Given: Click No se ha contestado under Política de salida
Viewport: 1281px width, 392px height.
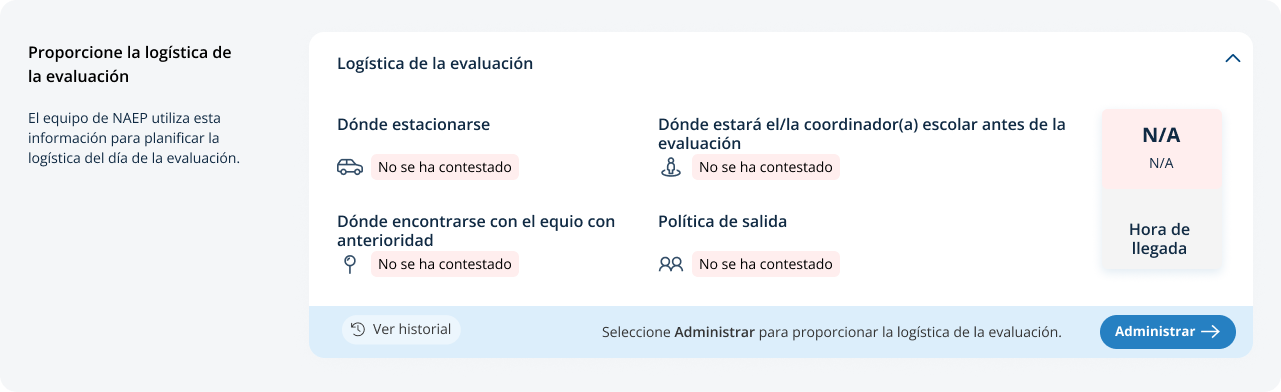Looking at the screenshot, I should pos(766,264).
